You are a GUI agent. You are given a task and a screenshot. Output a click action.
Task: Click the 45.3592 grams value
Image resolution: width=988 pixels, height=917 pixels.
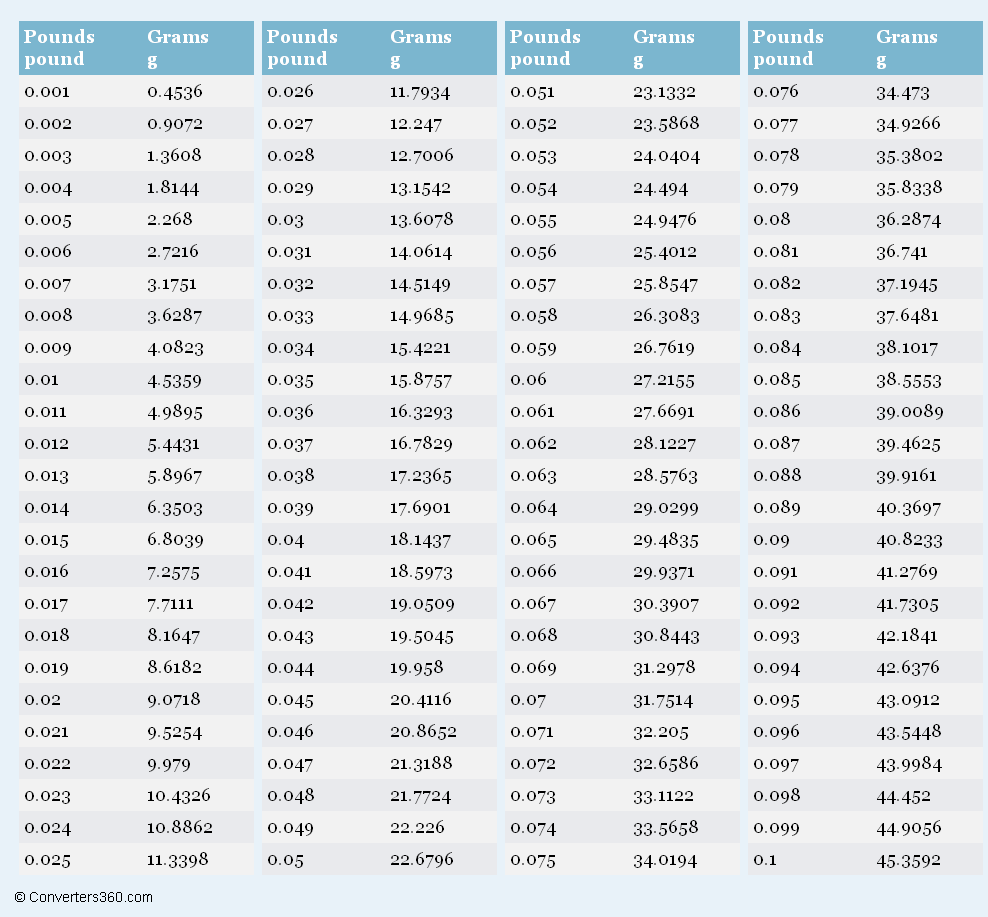pyautogui.click(x=908, y=860)
